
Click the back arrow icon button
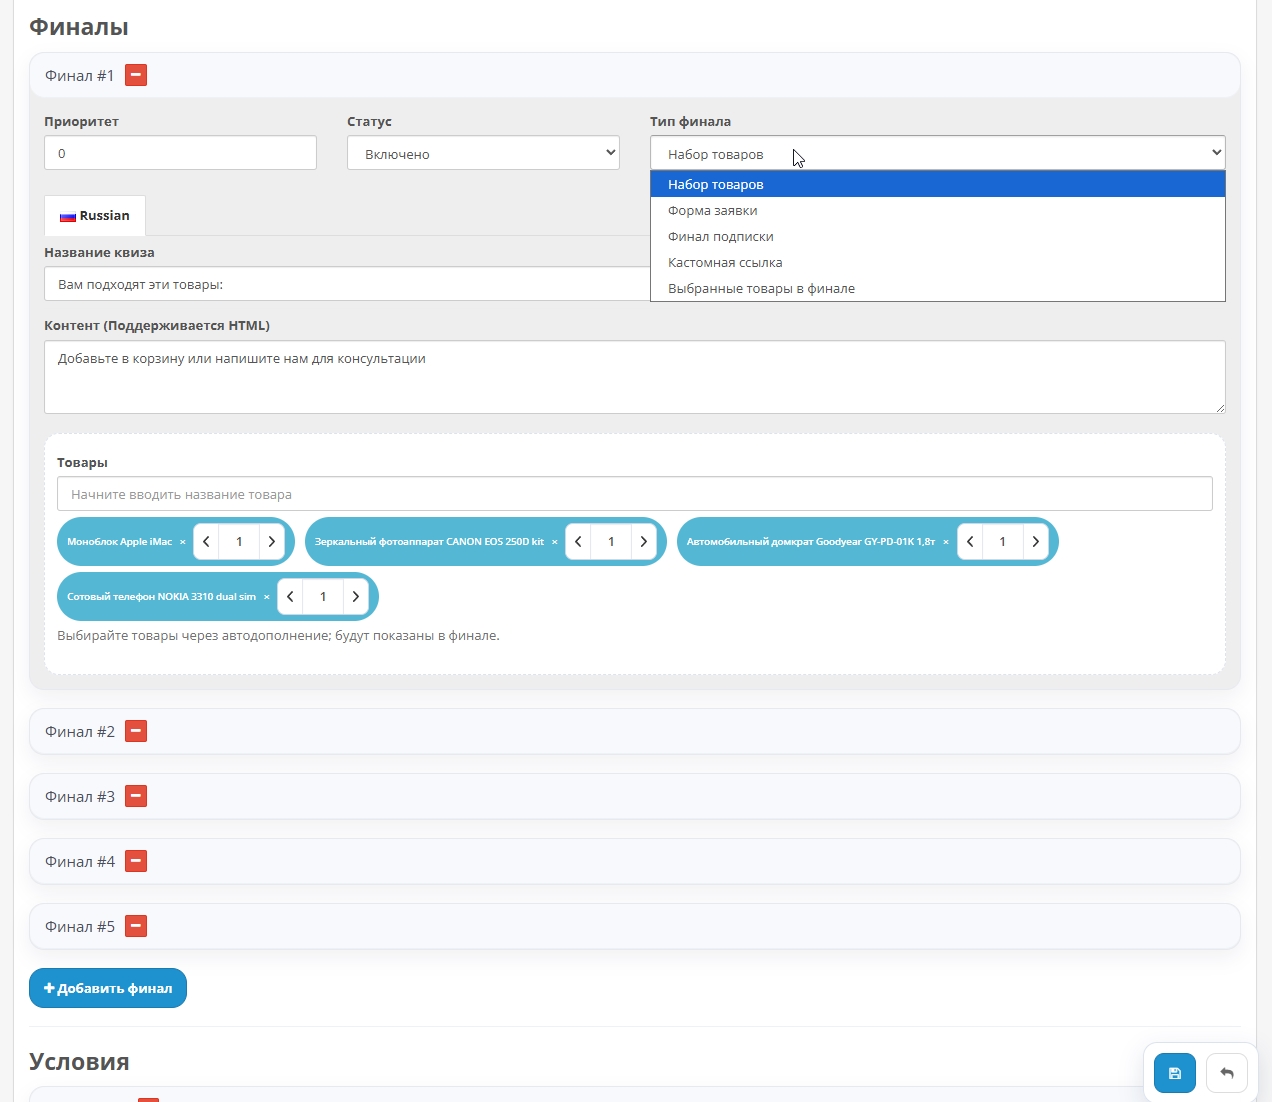(1227, 1073)
